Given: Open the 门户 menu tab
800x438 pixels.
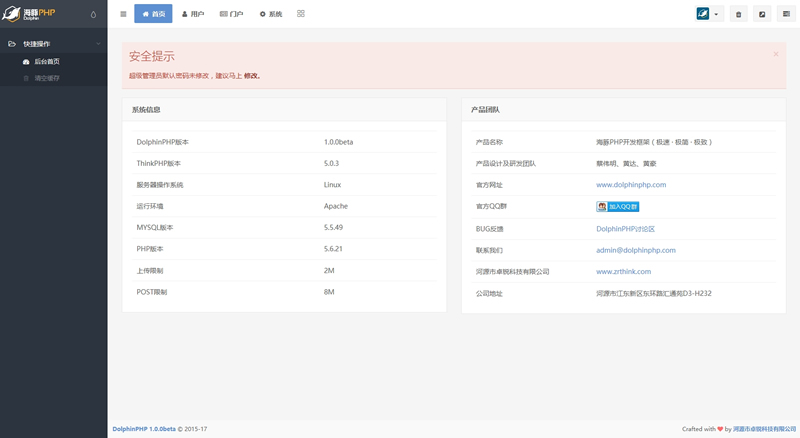Looking at the screenshot, I should 231,14.
